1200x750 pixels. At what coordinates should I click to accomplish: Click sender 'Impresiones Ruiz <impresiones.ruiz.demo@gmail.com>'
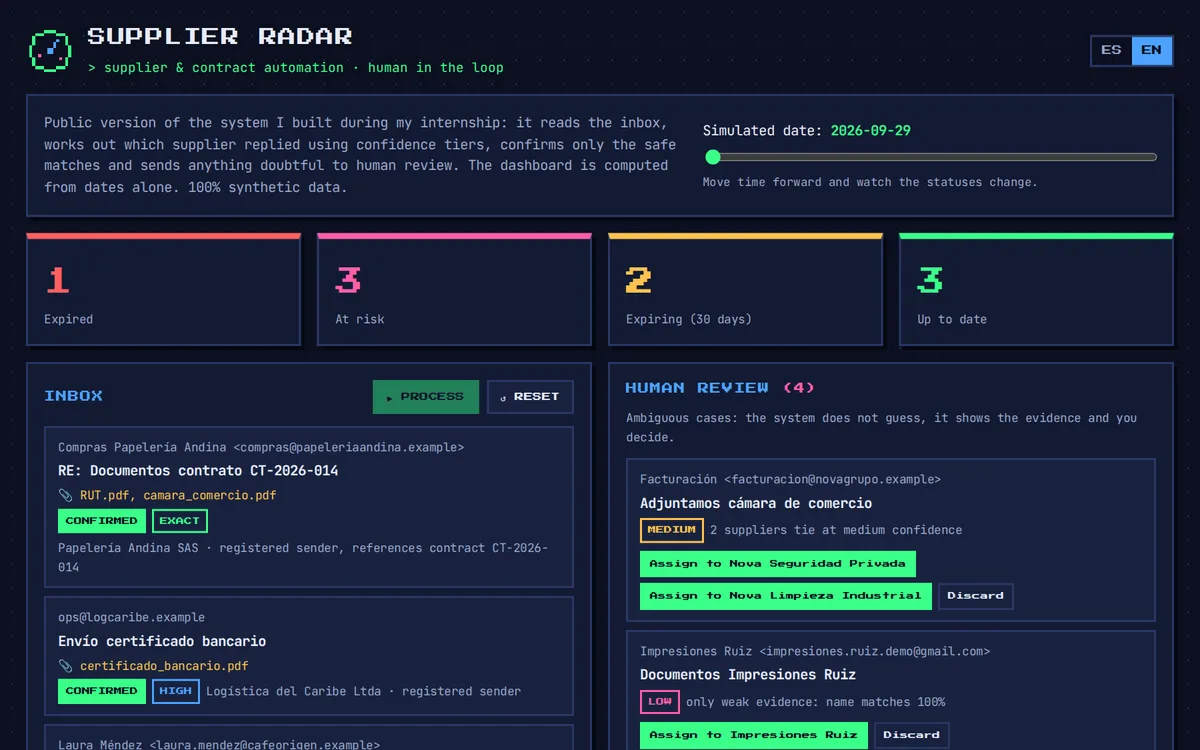click(815, 652)
